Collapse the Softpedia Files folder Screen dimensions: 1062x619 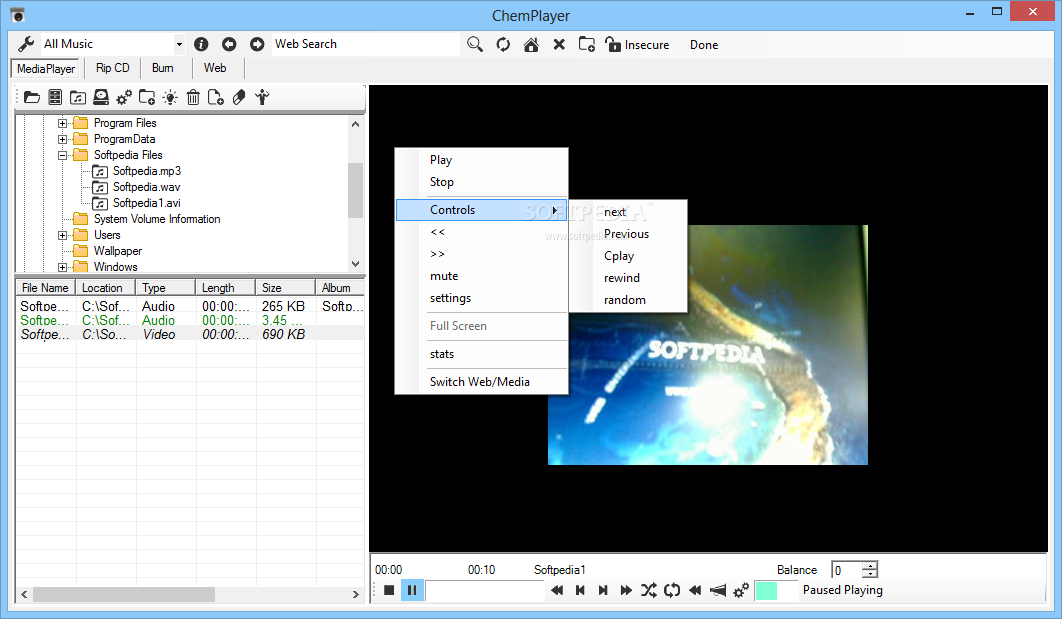62,155
